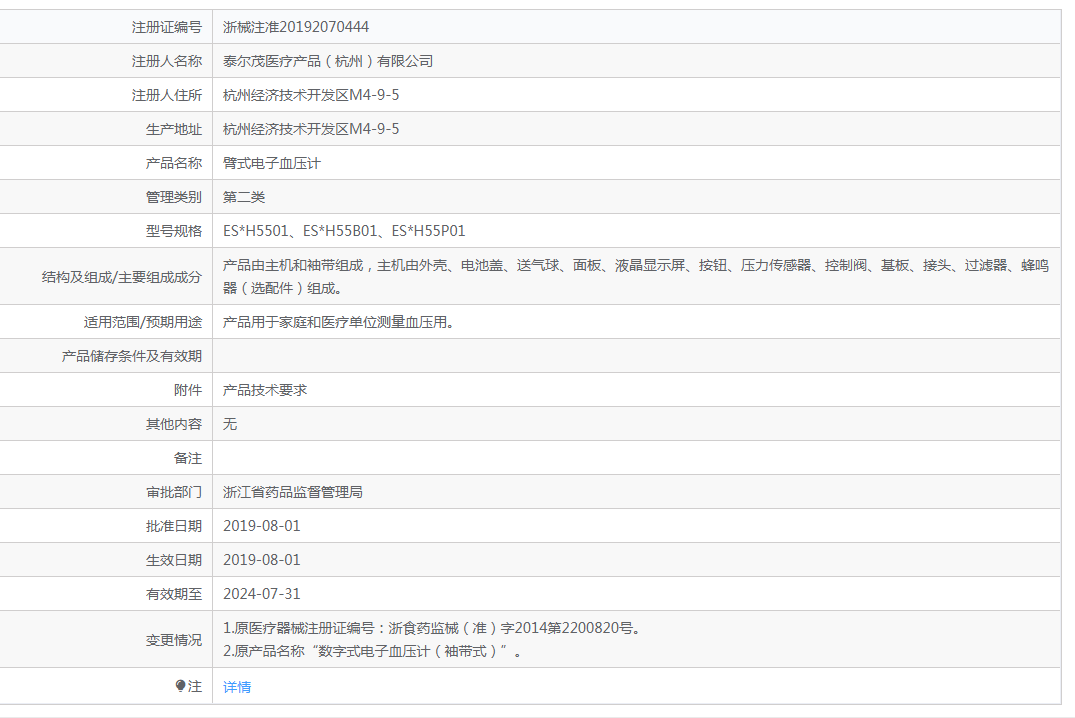Select product name 臂式电子血压计
1075x718 pixels.
click(271, 163)
